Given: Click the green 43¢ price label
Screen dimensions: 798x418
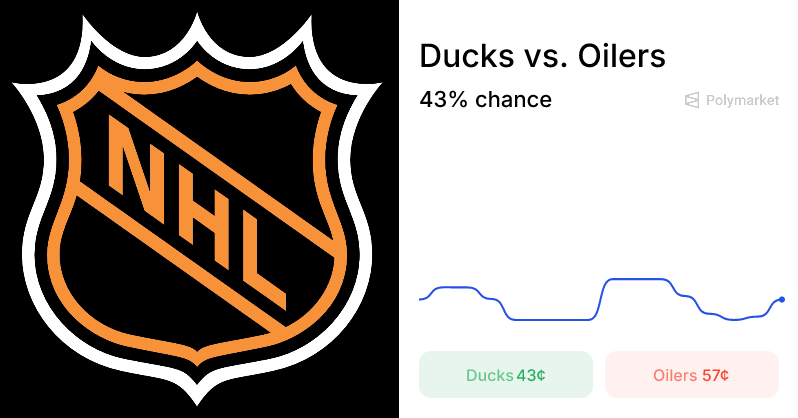Looking at the screenshot, I should pos(531,376).
